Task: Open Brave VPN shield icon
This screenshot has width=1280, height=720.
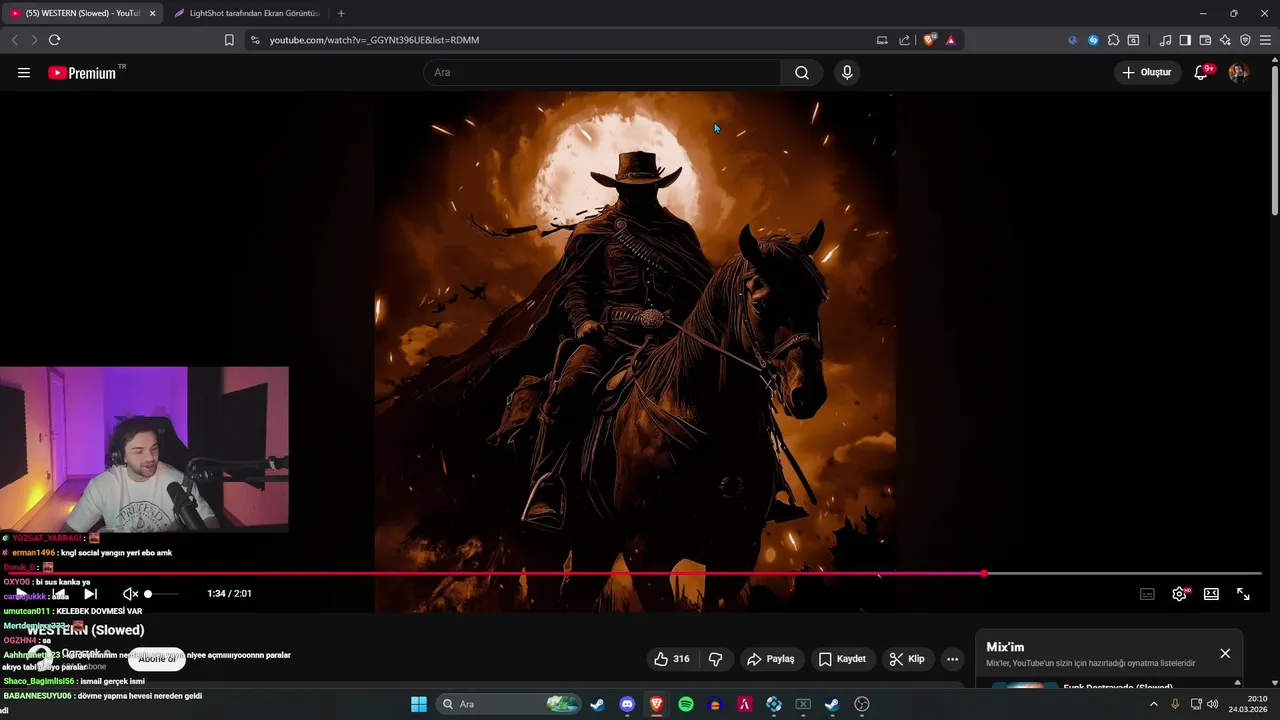Action: 1245,40
